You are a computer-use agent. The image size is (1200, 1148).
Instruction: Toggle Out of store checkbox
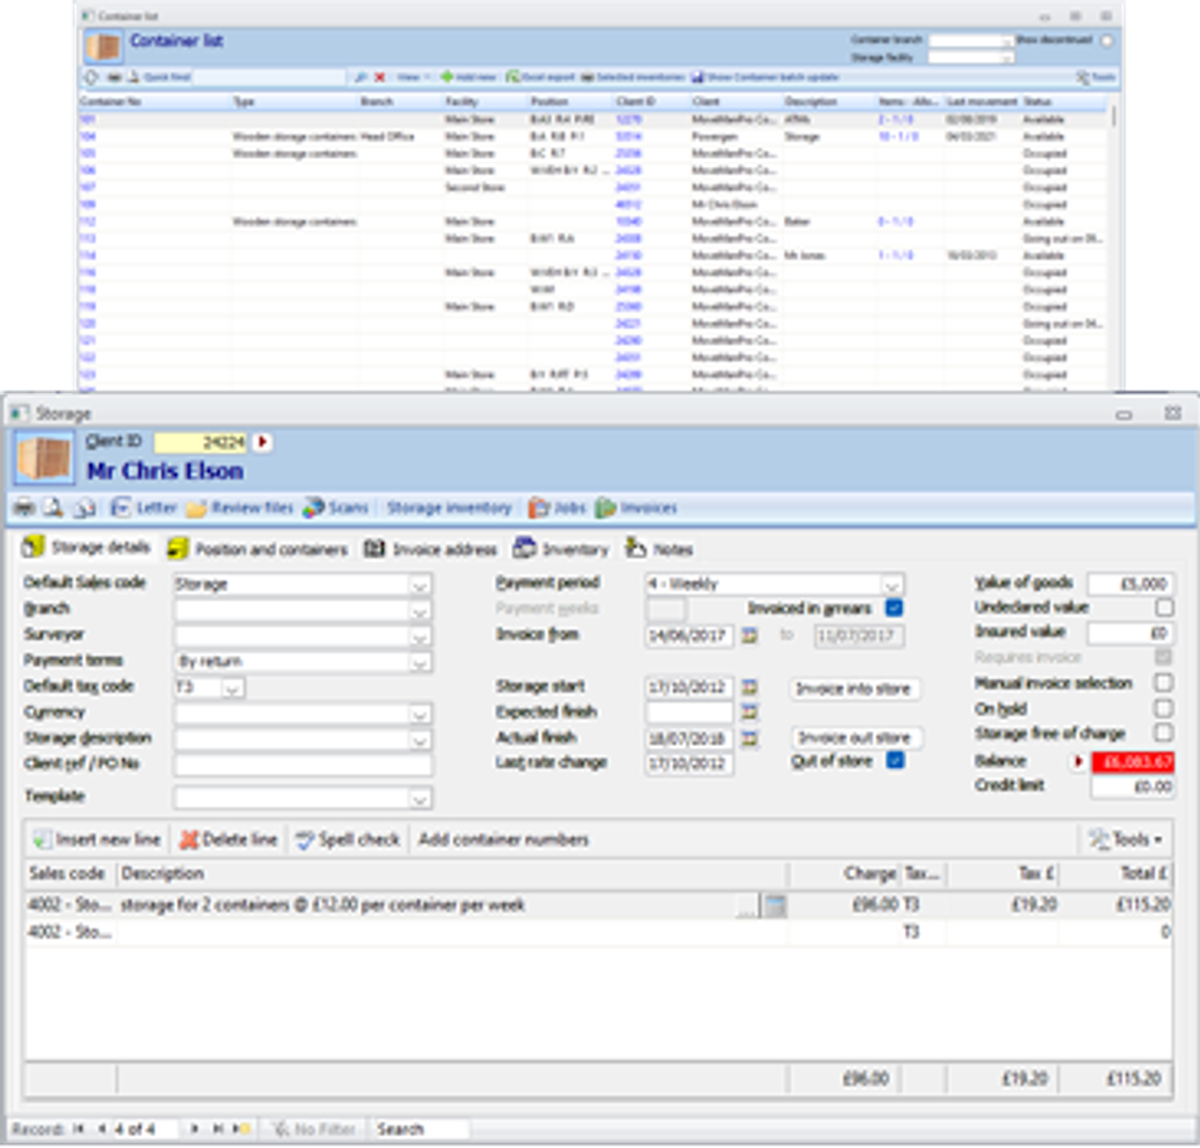(895, 761)
